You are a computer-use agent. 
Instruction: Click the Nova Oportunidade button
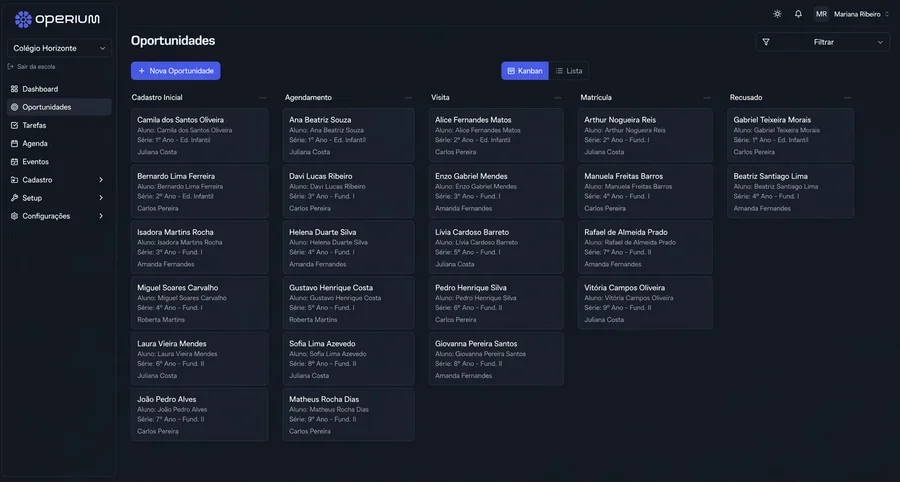pos(176,71)
